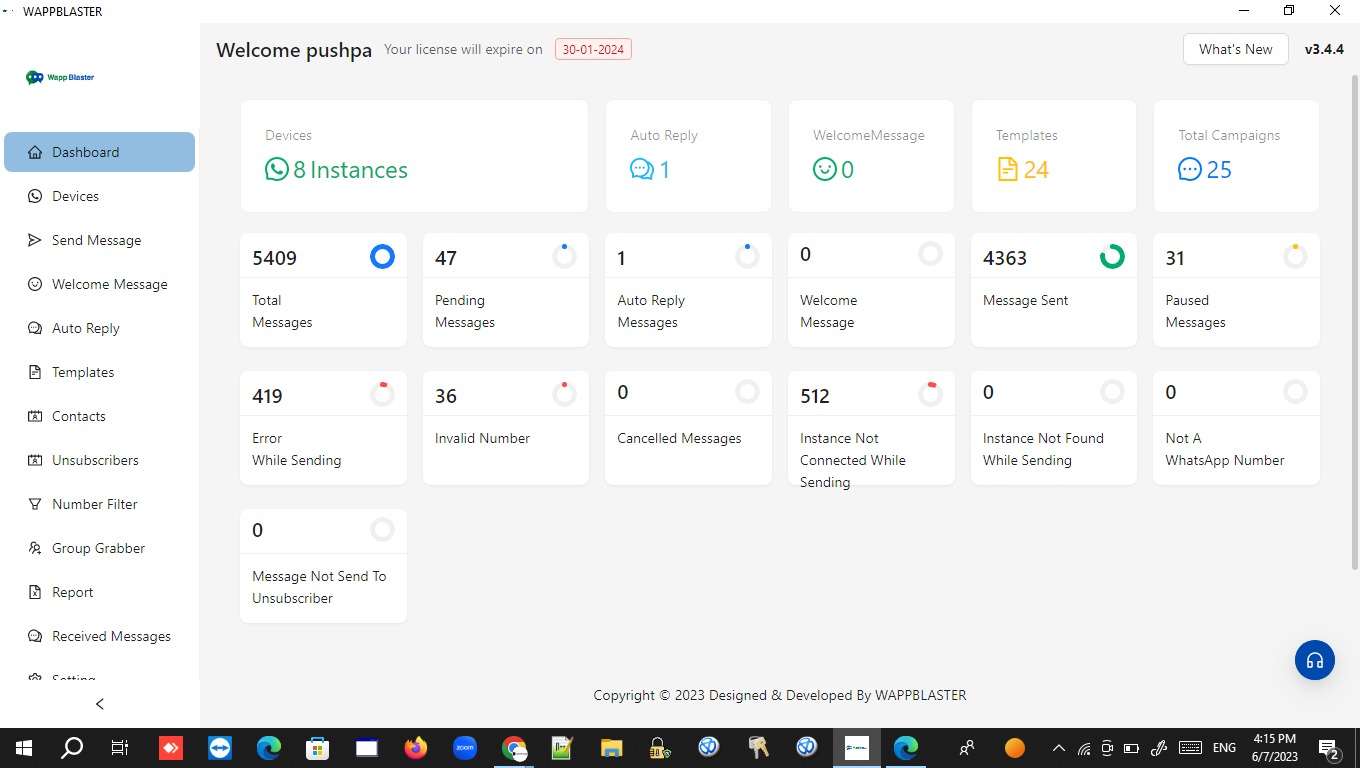1360x768 pixels.
Task: Click the Templates document icon in sidebar
Action: 35,372
